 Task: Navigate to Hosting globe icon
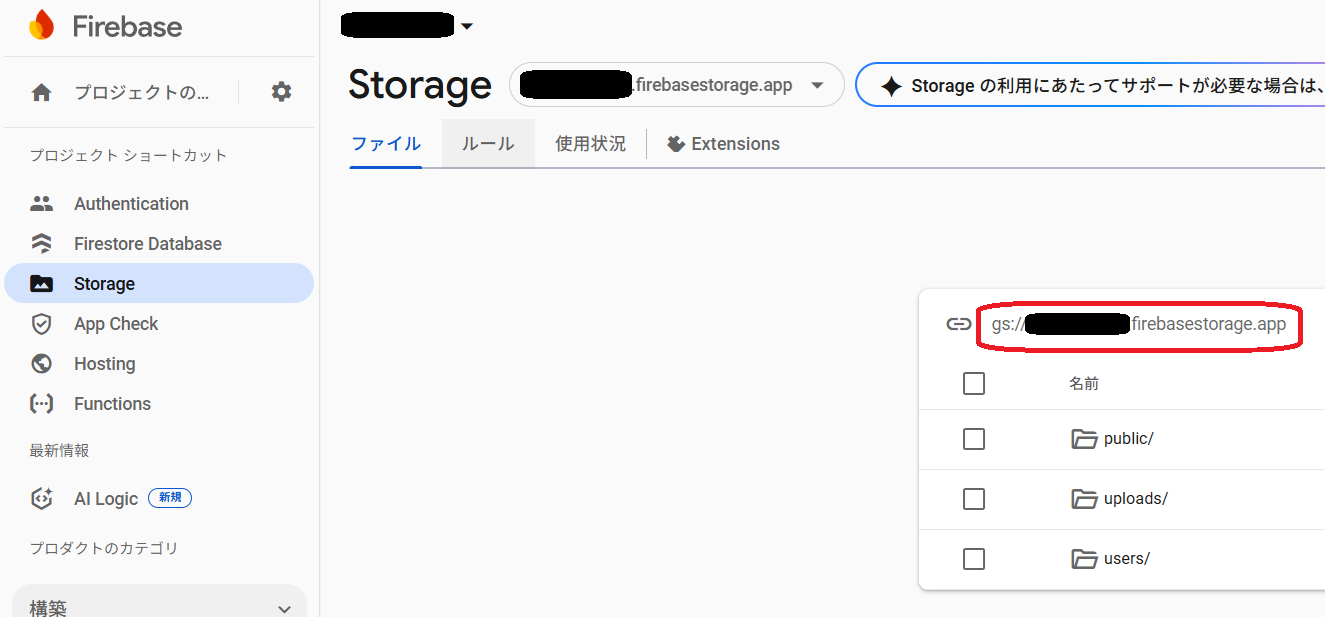point(42,364)
